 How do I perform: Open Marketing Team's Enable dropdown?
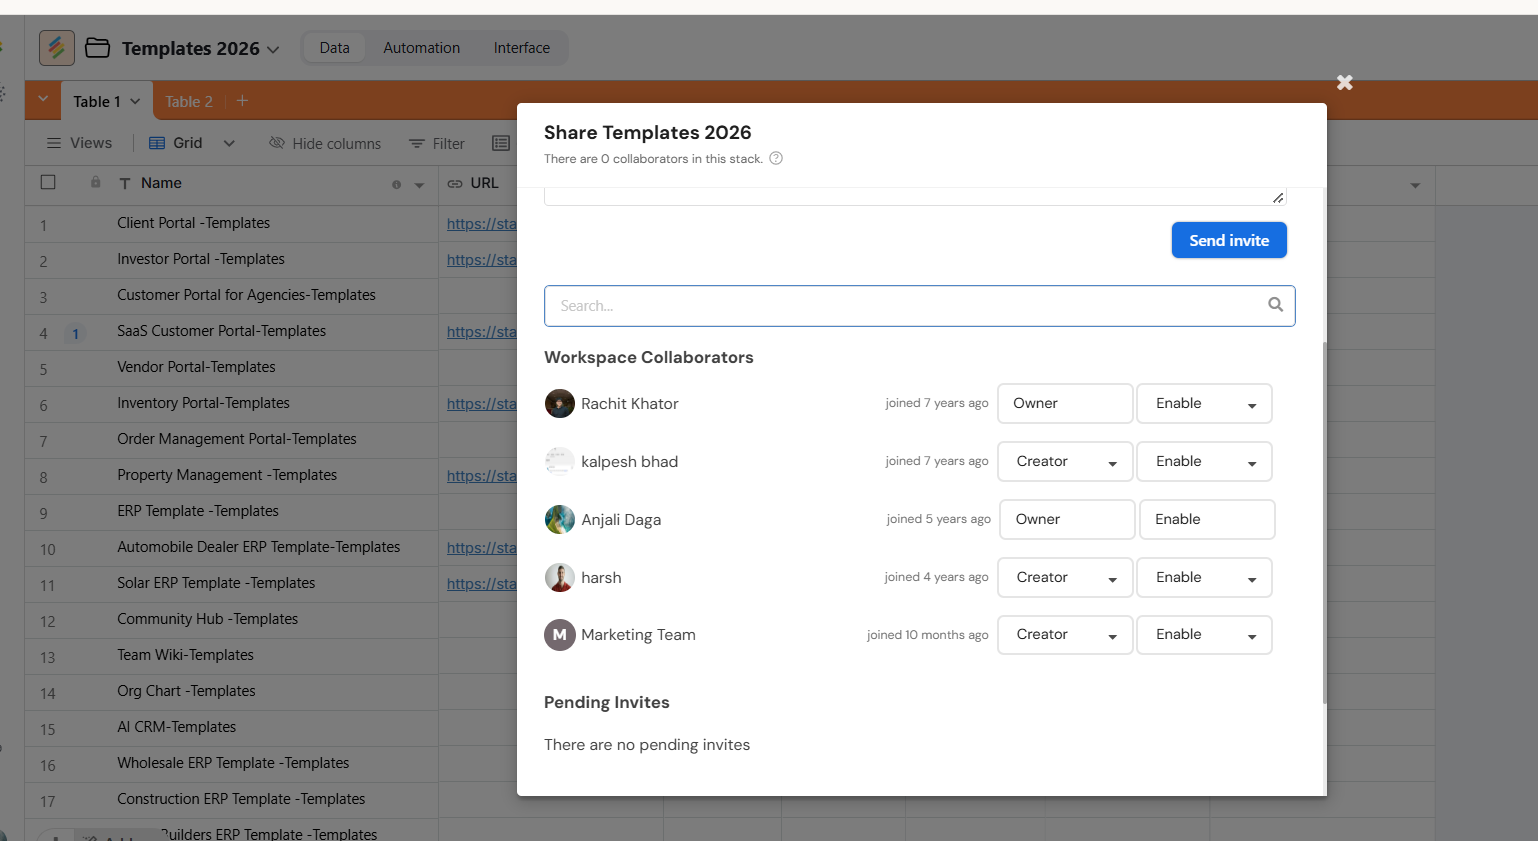(x=1204, y=635)
